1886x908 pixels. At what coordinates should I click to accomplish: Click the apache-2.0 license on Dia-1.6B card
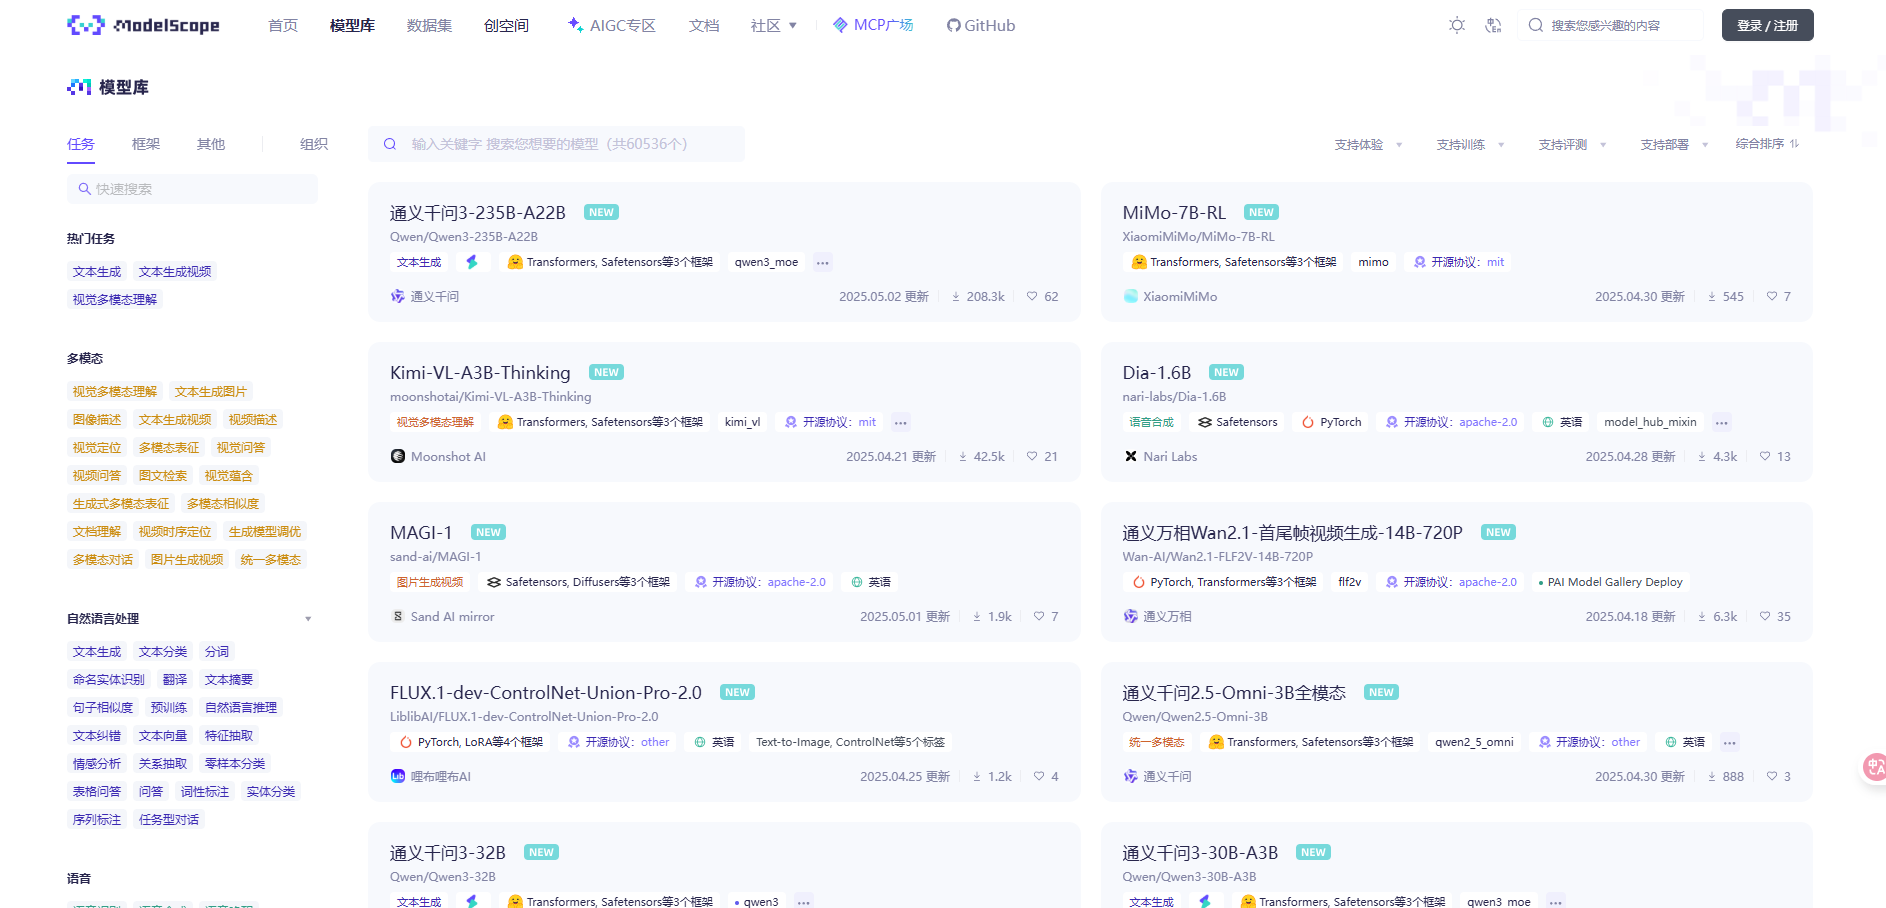click(x=1488, y=422)
